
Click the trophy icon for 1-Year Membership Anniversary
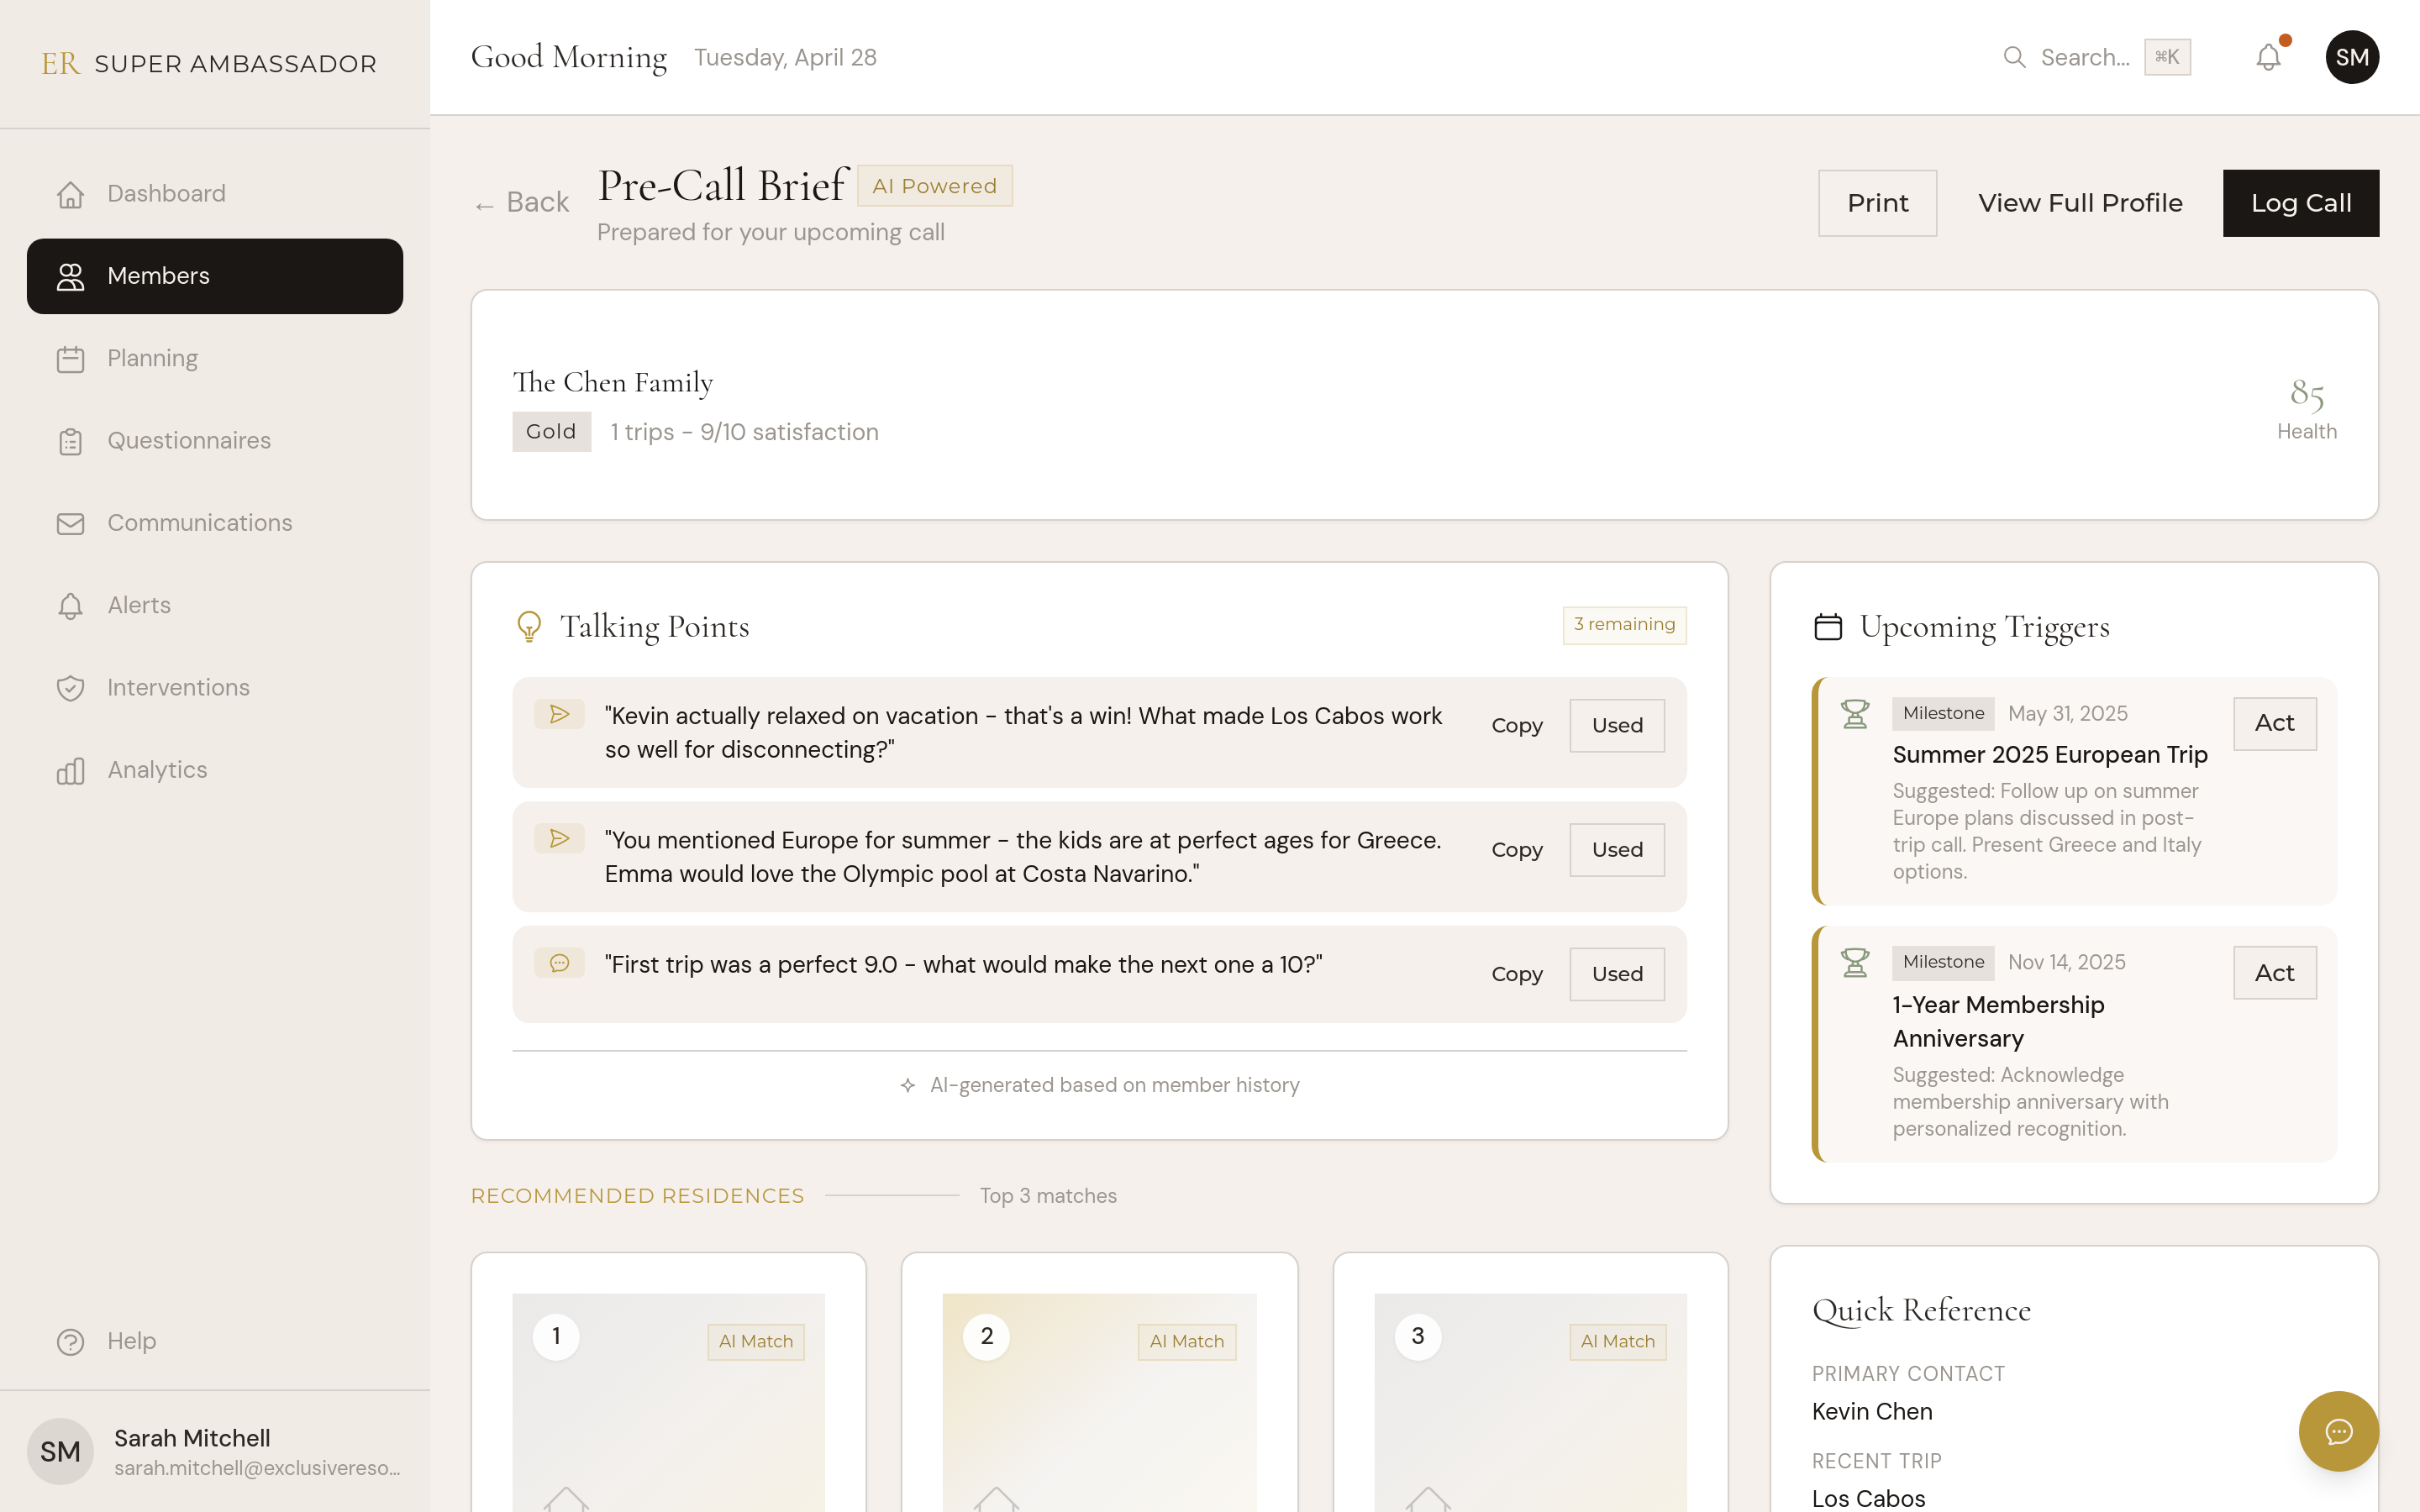tap(1855, 962)
